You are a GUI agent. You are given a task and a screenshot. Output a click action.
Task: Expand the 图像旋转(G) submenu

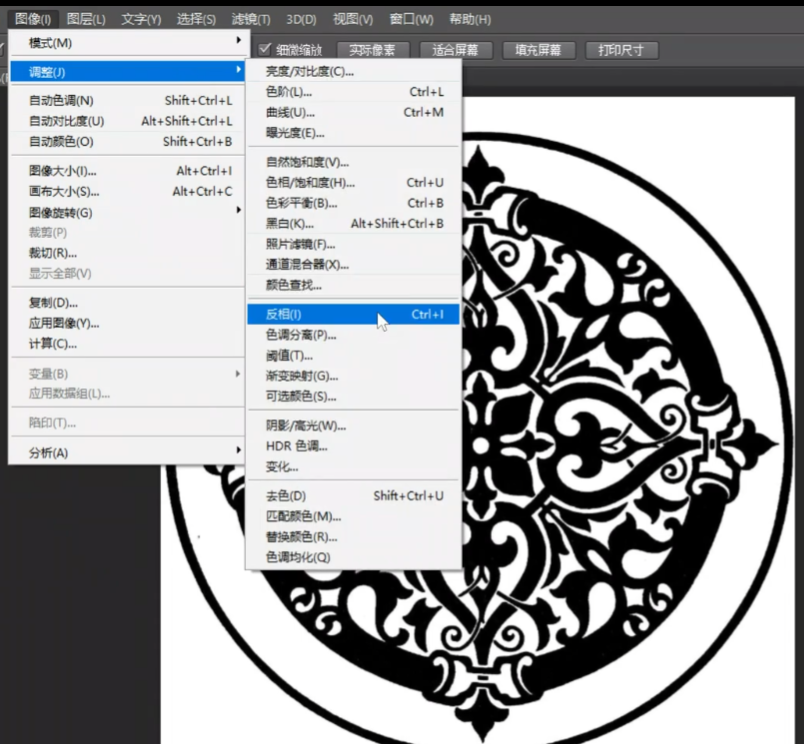(127, 212)
